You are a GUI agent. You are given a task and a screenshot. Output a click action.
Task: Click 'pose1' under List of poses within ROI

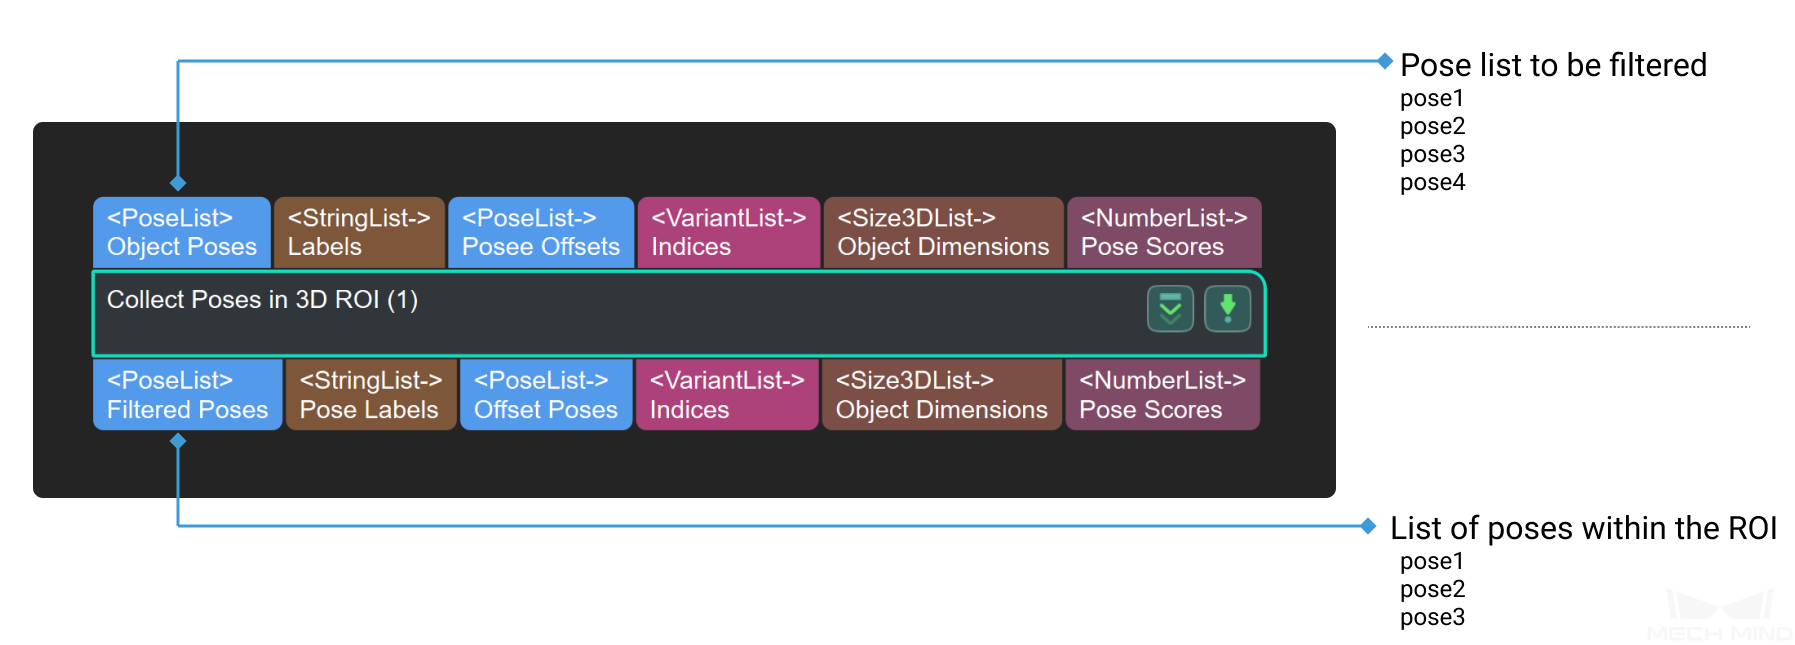click(x=1432, y=561)
